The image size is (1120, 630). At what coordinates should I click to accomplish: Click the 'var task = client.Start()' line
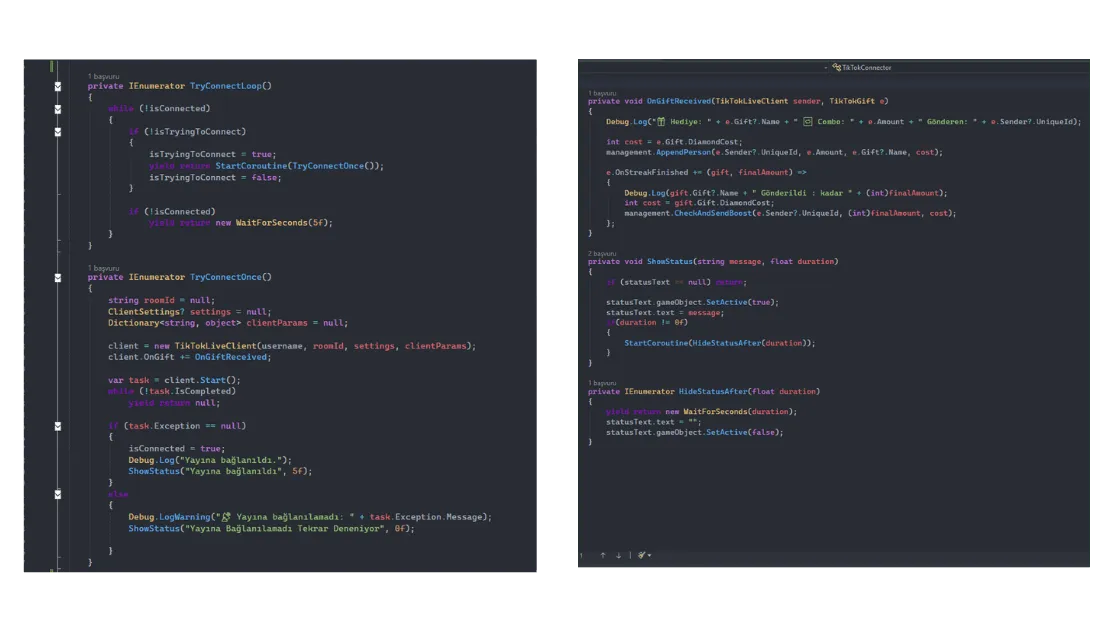(174, 380)
